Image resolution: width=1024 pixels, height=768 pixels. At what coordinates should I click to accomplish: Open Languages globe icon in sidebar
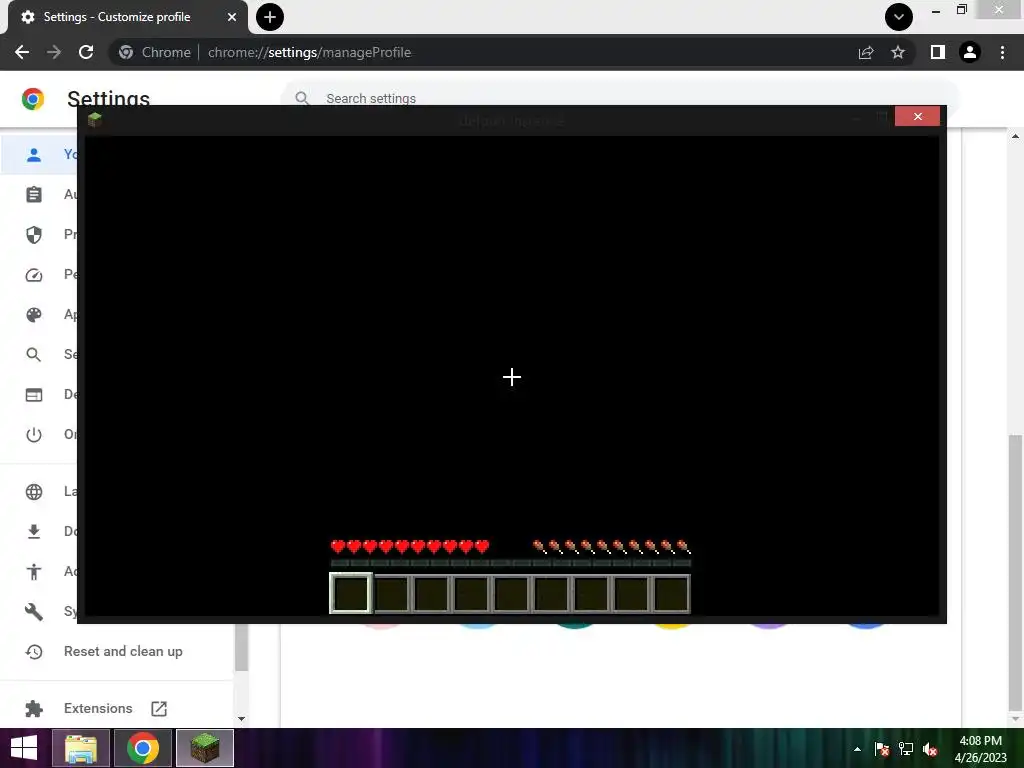pos(34,492)
